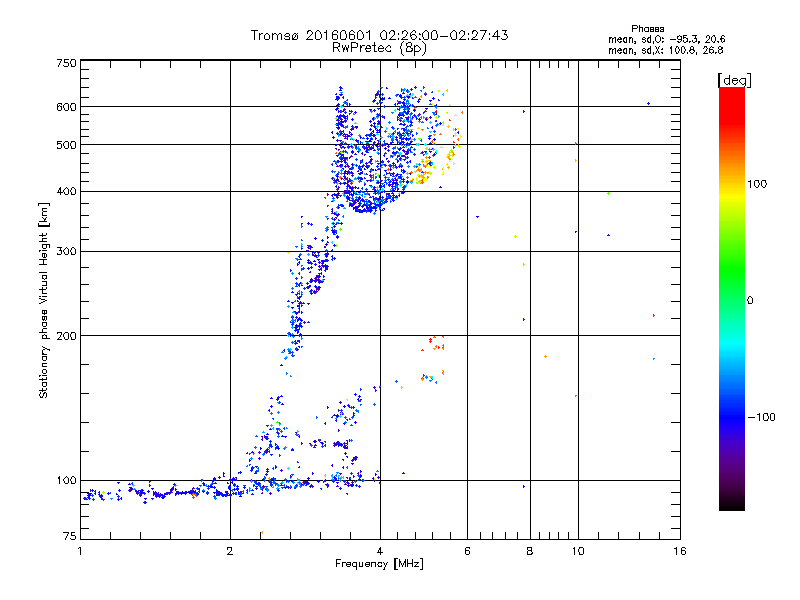Click the 'Frequency [MHz]' axis label
This screenshot has width=800, height=600.
[379, 564]
